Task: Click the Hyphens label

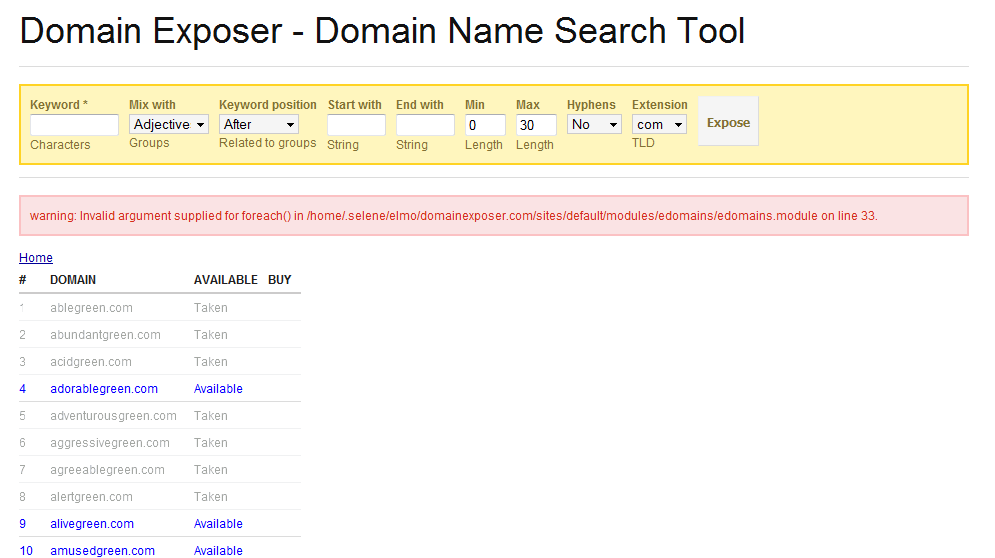Action: 591,105
